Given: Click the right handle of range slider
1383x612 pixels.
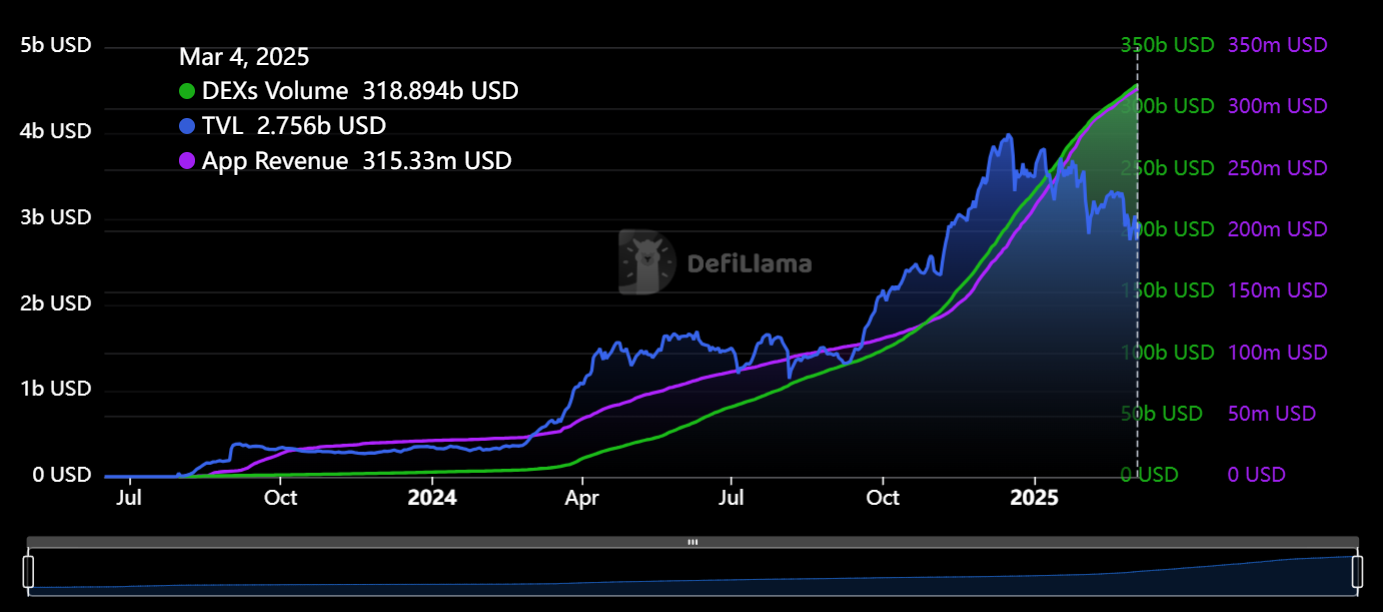Looking at the screenshot, I should click(1358, 571).
